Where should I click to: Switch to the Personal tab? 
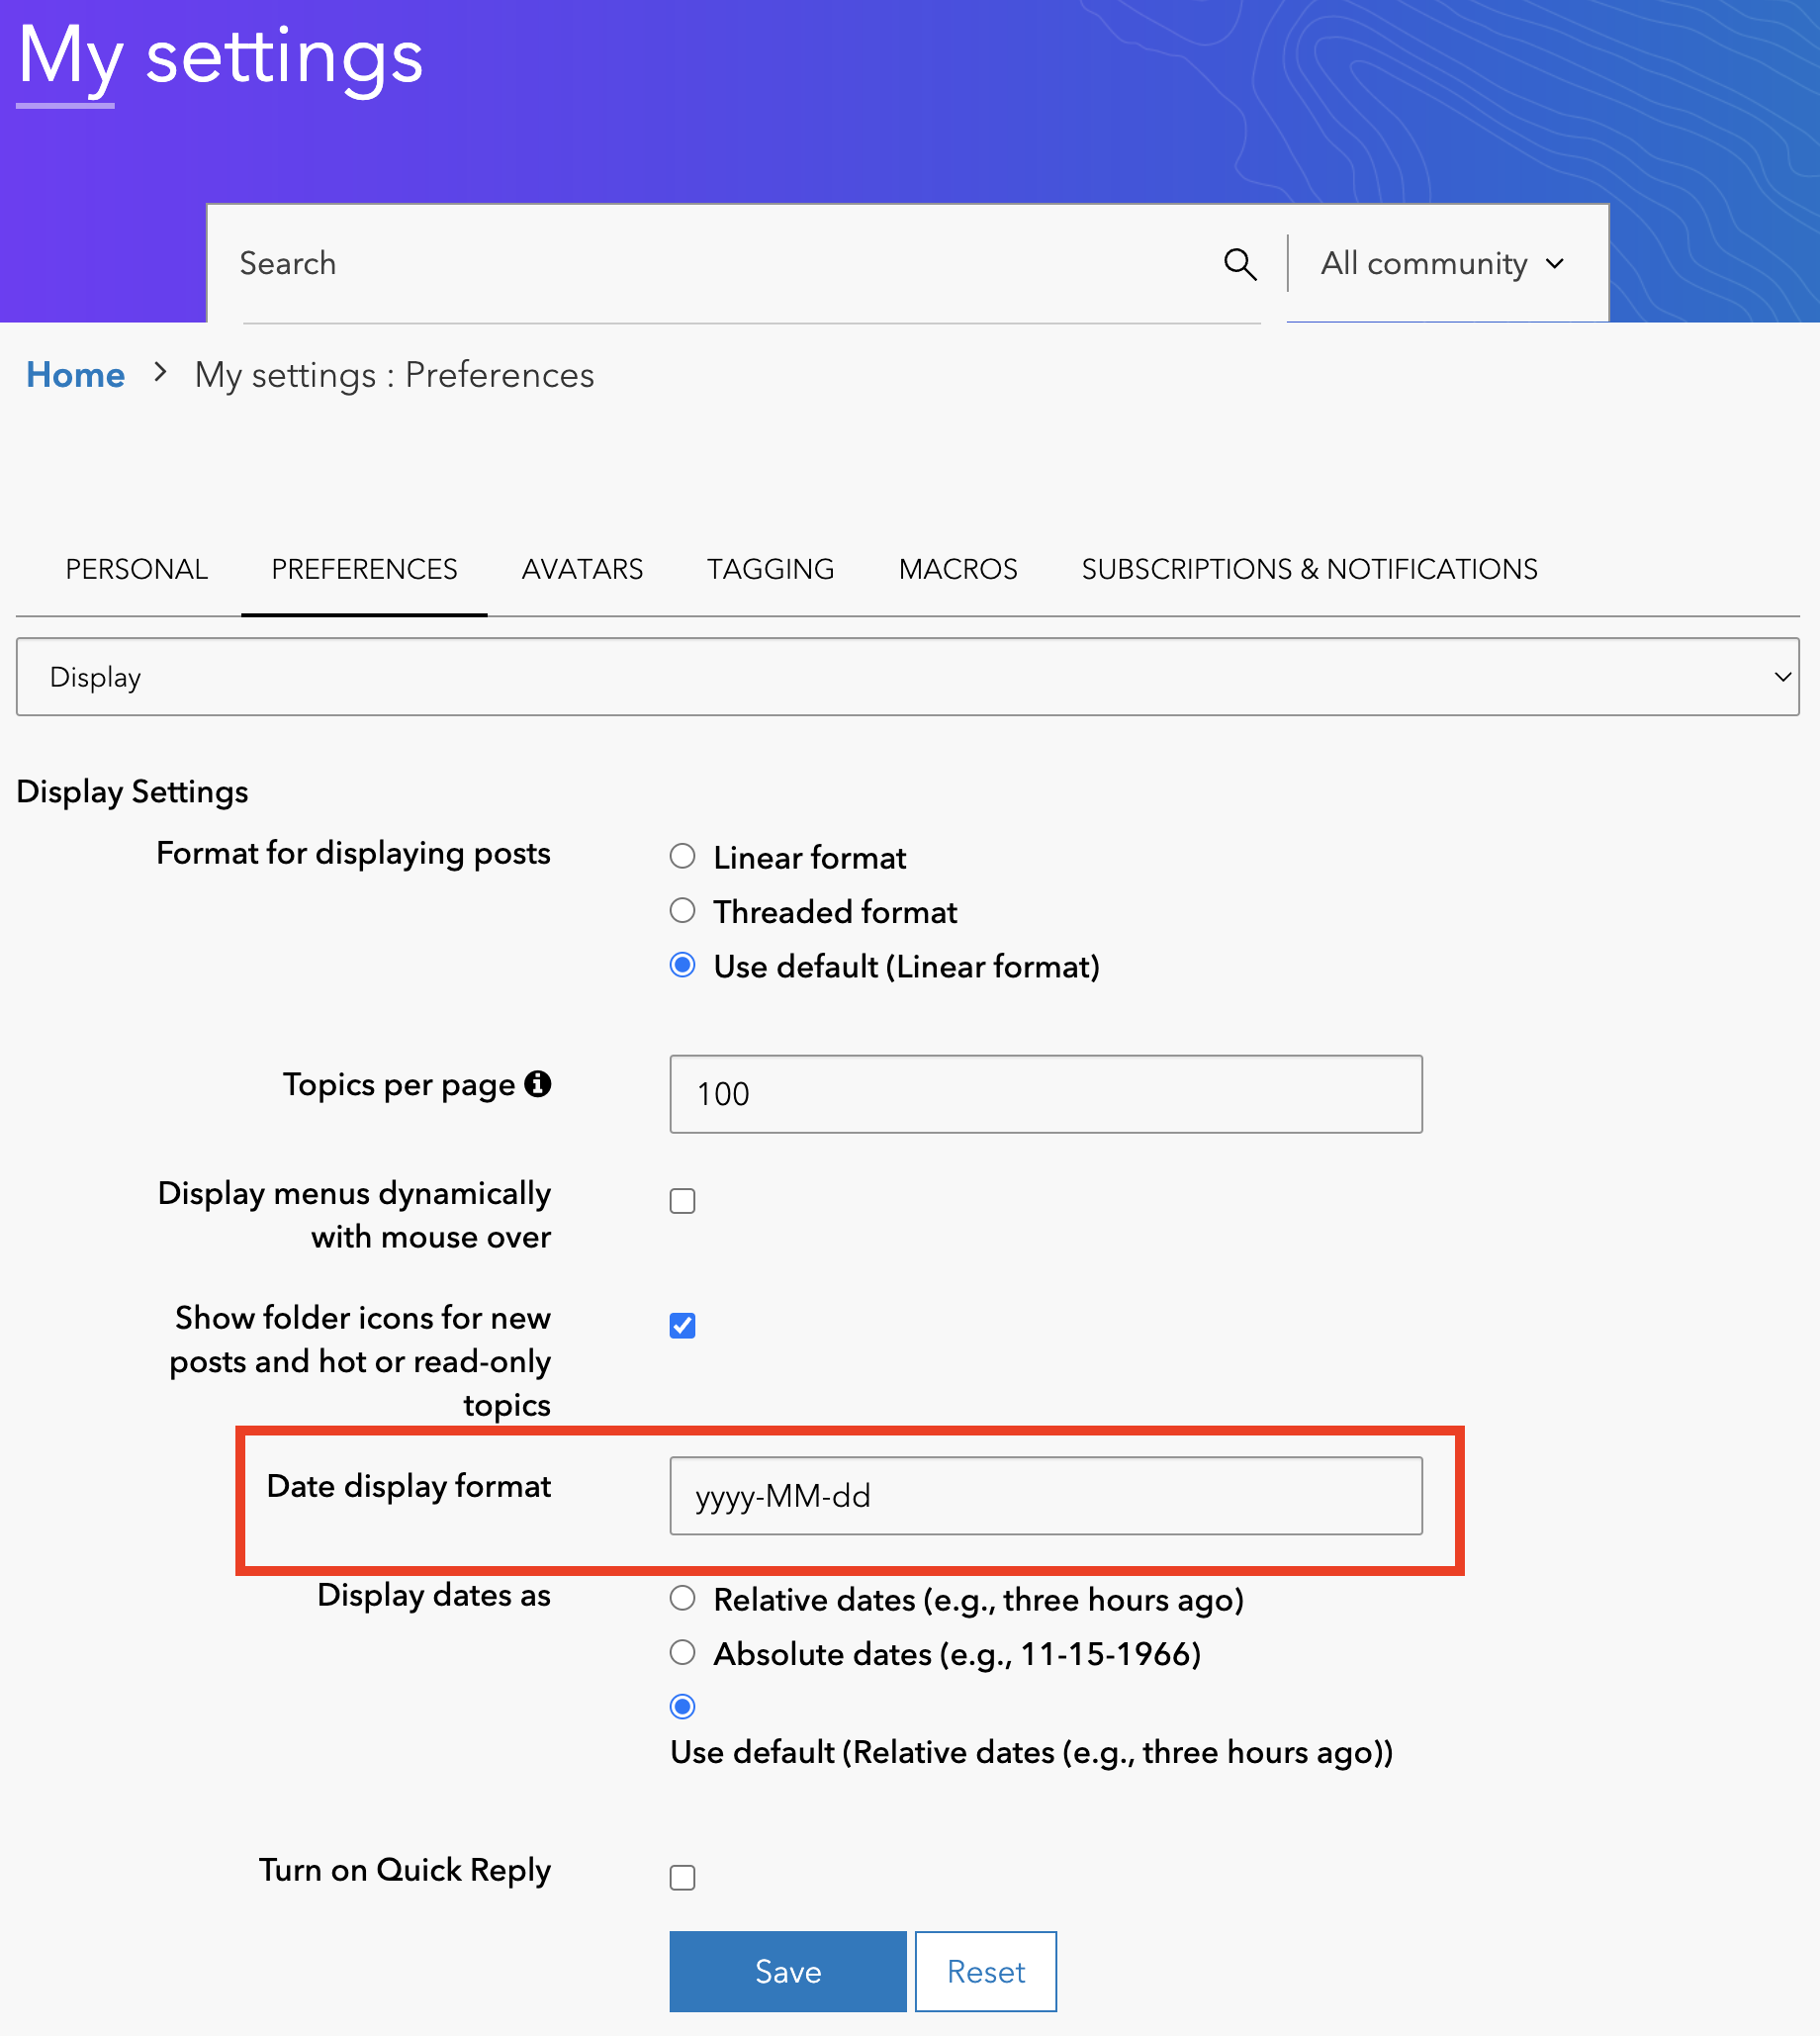click(137, 569)
